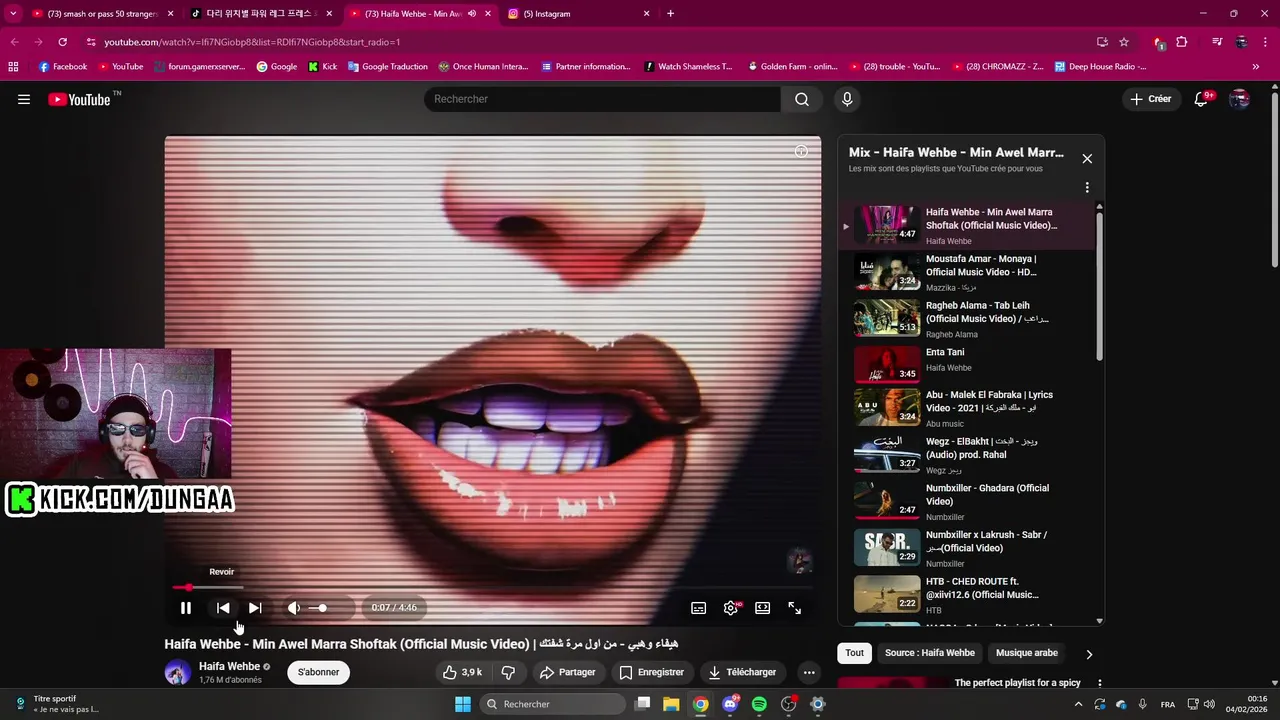Viewport: 1280px width, 720px height.
Task: Switch to the Instagram browser tab
Action: point(579,14)
